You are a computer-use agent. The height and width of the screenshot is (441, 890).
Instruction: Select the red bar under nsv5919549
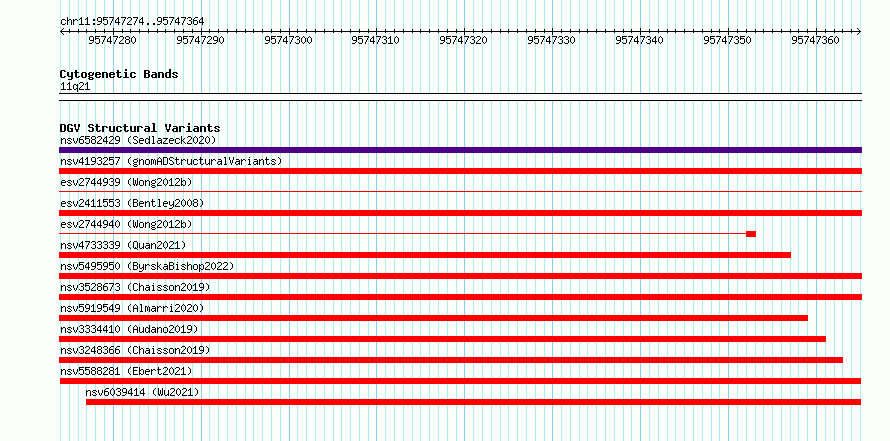tap(434, 318)
